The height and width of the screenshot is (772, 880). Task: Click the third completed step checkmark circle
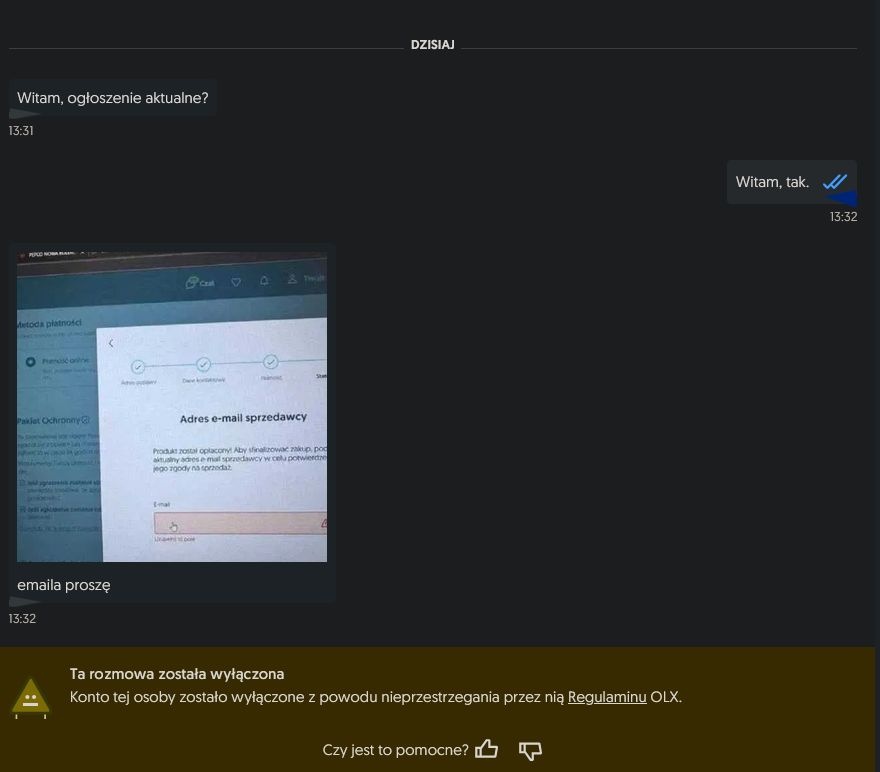270,362
